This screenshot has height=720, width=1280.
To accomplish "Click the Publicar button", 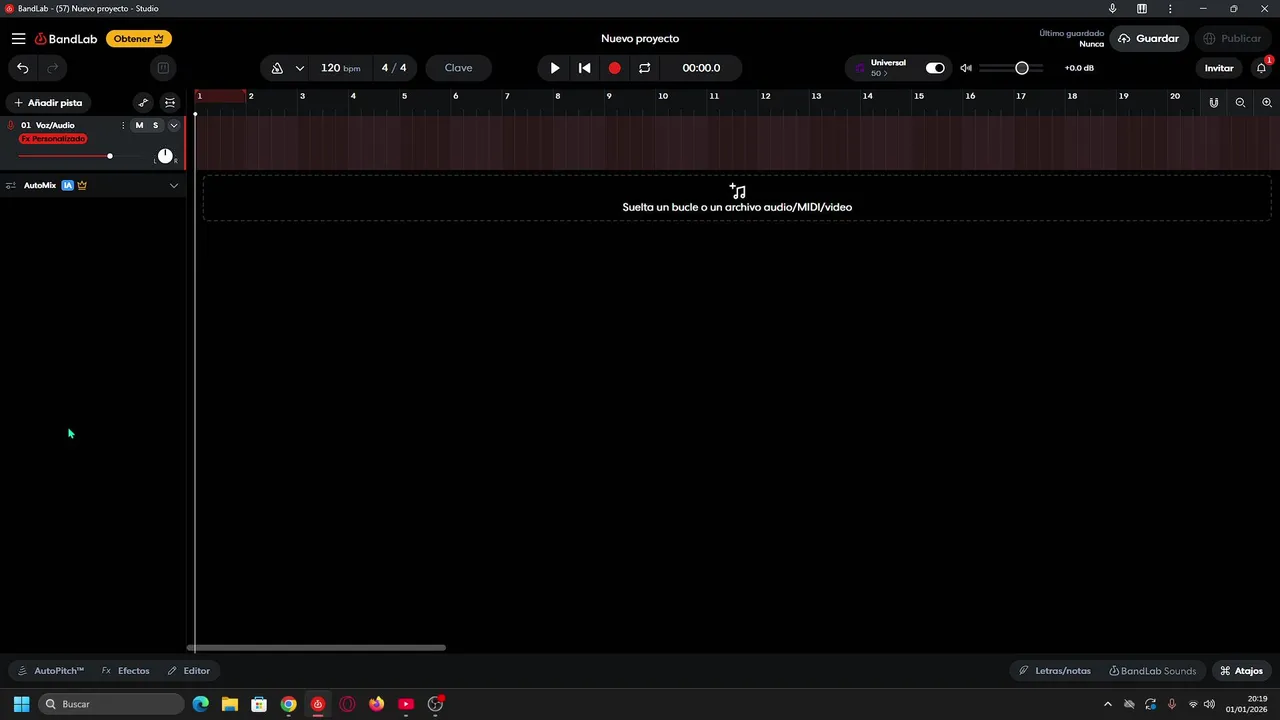I will [x=1232, y=39].
